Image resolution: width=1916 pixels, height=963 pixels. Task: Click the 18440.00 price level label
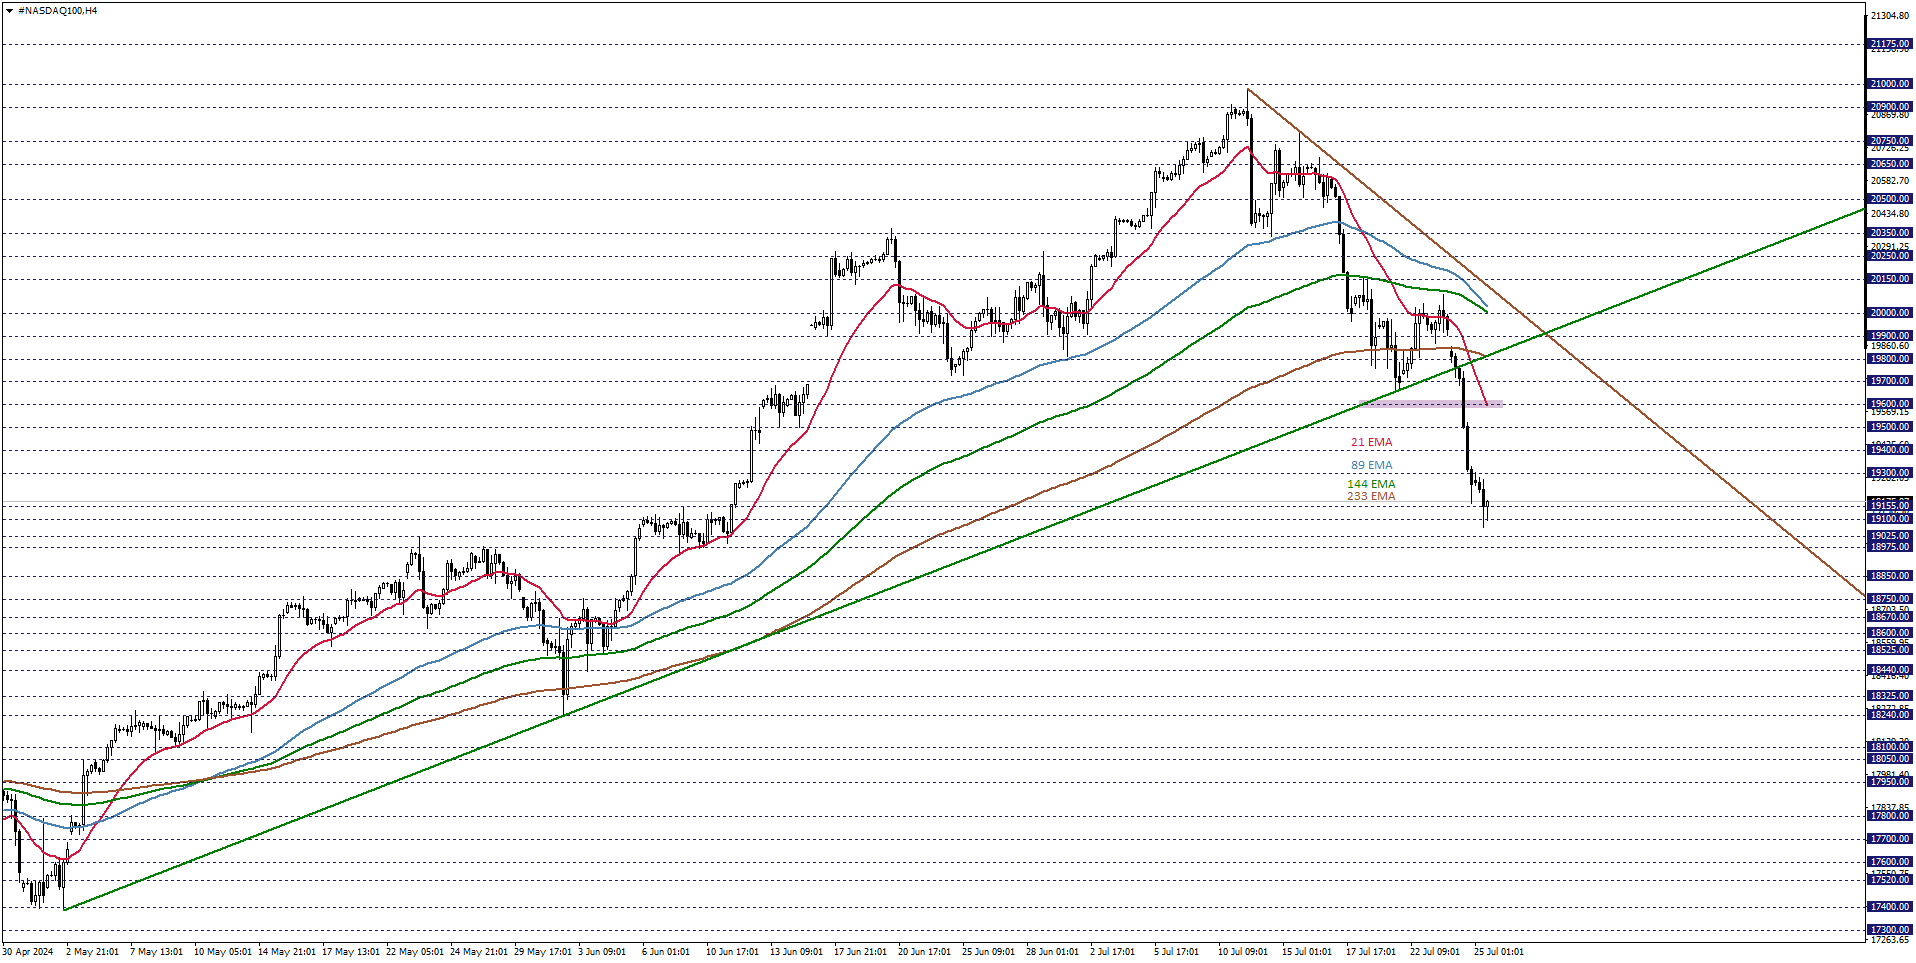pos(1890,670)
